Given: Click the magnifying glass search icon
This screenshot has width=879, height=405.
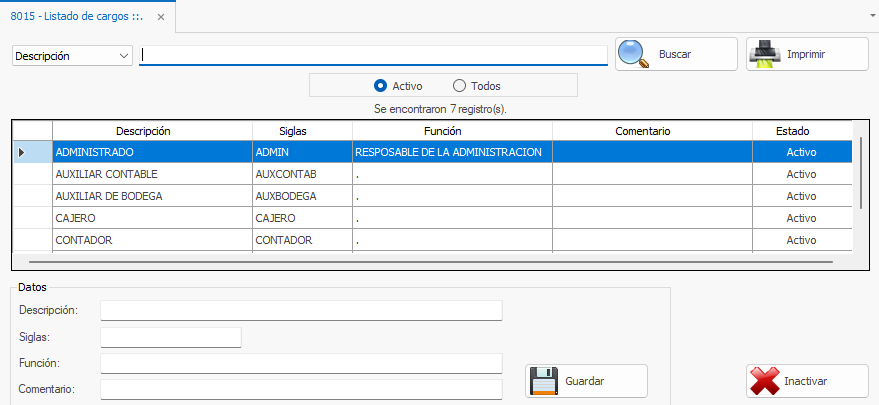Looking at the screenshot, I should click(634, 54).
